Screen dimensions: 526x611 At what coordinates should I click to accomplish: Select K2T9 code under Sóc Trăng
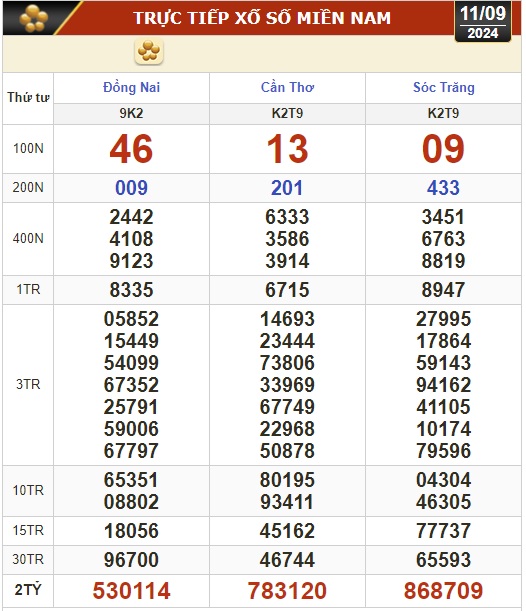pos(443,113)
